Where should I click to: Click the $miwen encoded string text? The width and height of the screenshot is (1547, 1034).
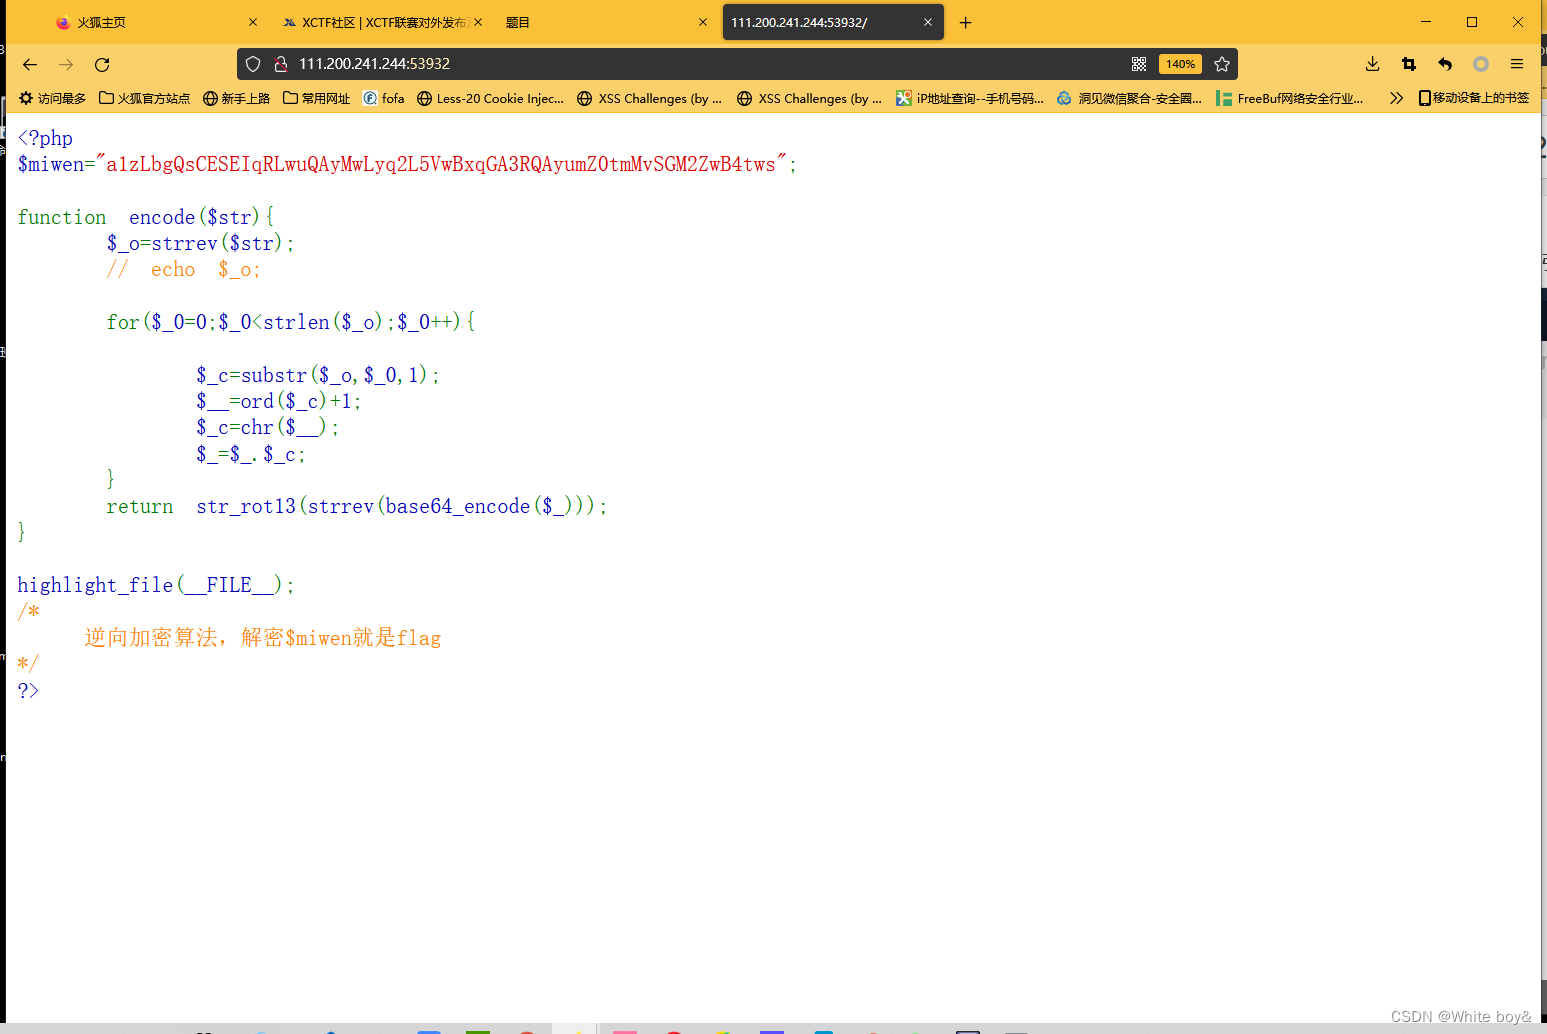[x=441, y=164]
